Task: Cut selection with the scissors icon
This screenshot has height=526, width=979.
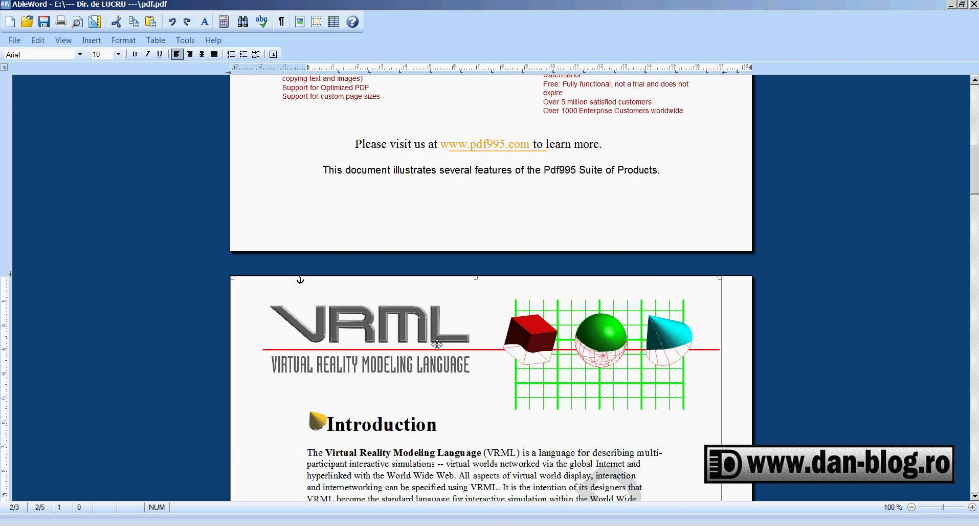Action: (x=117, y=21)
